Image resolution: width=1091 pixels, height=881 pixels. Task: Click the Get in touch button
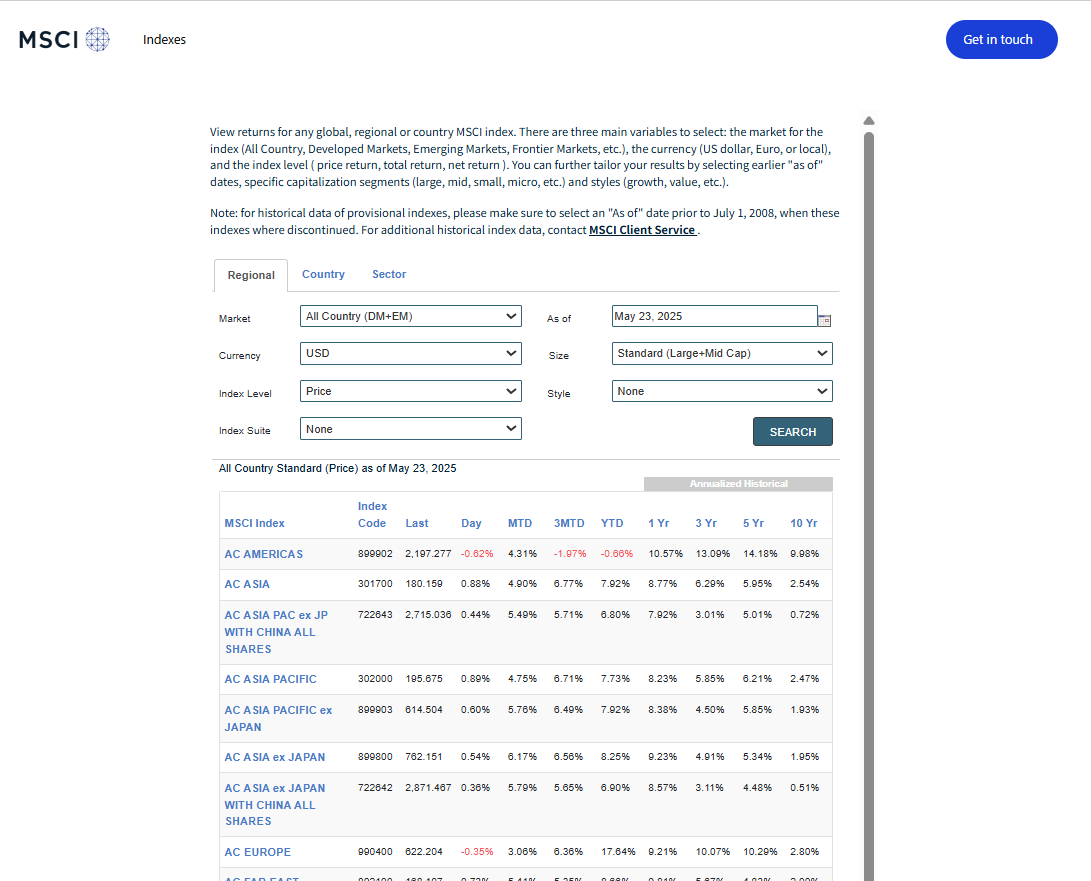point(1001,40)
